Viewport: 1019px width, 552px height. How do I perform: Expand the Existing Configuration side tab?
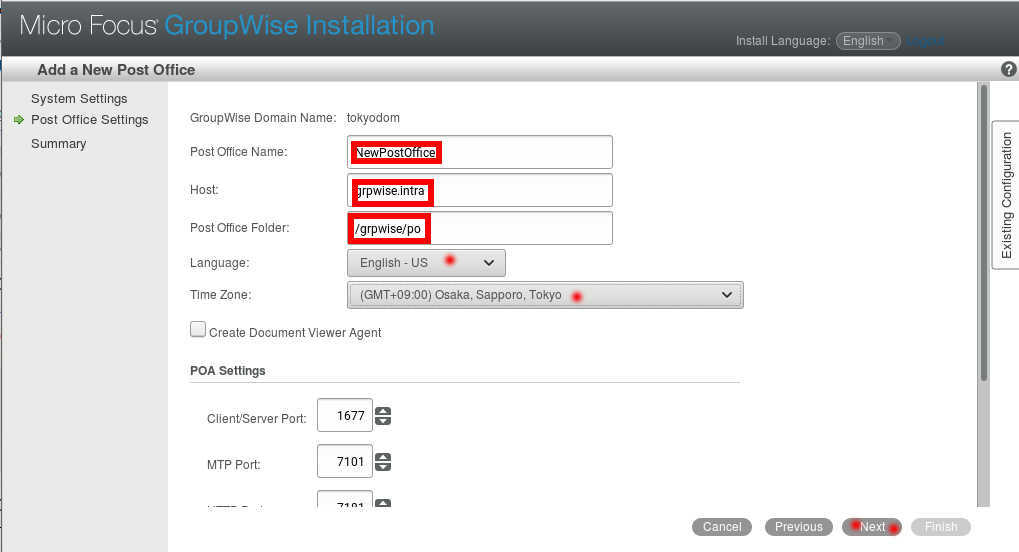[x=1006, y=195]
